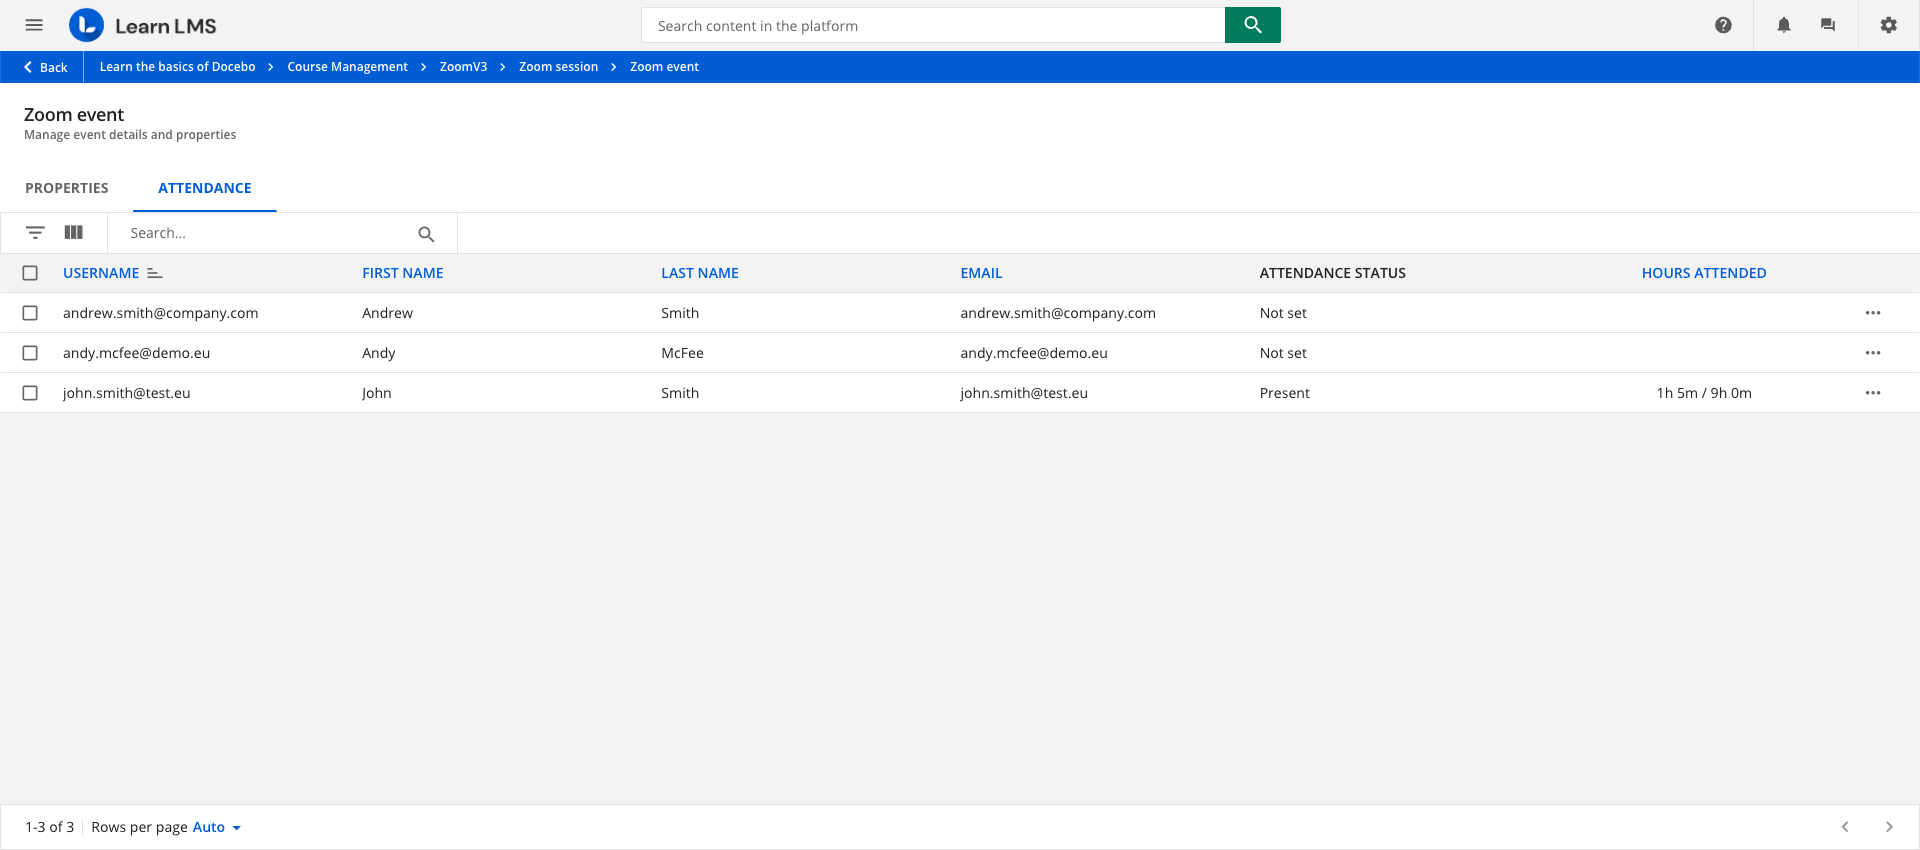
Task: Switch to the Properties tab
Action: pos(67,188)
